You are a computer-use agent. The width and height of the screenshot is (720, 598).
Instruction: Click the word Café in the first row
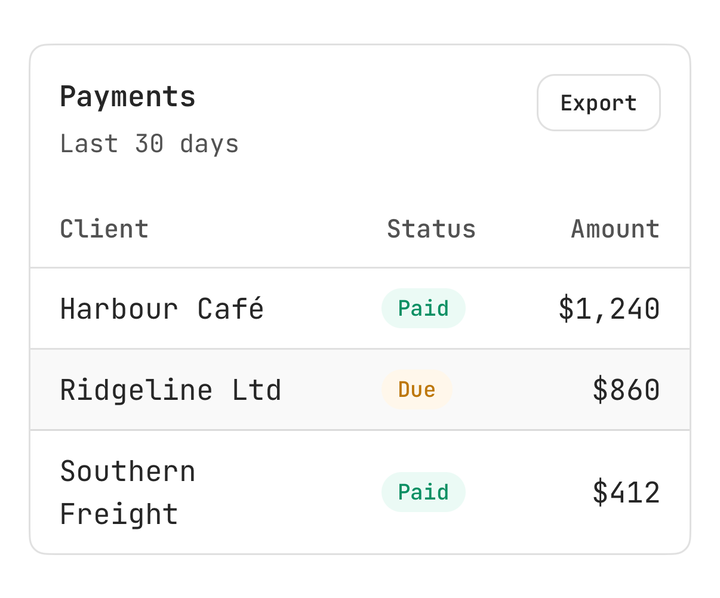231,309
